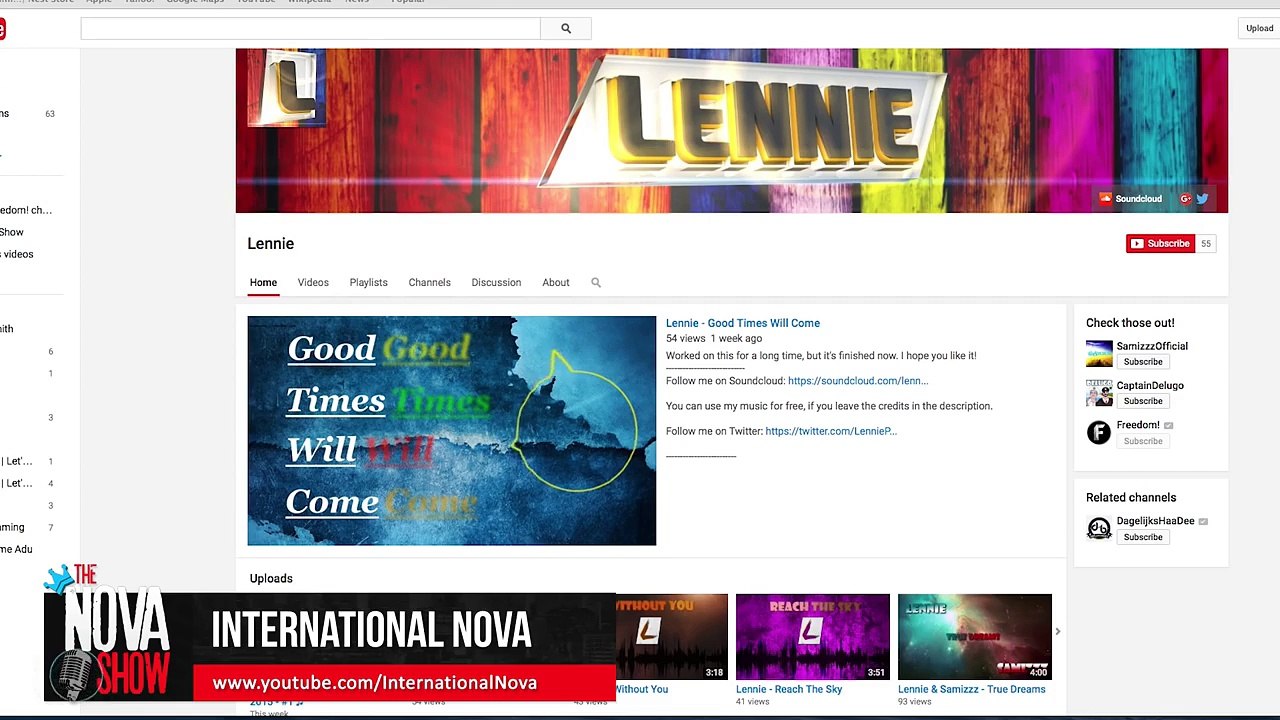Screen dimensions: 1280x720
Task: Open the 'Lennie - Good Times Will Come' title link
Action: [x=743, y=323]
